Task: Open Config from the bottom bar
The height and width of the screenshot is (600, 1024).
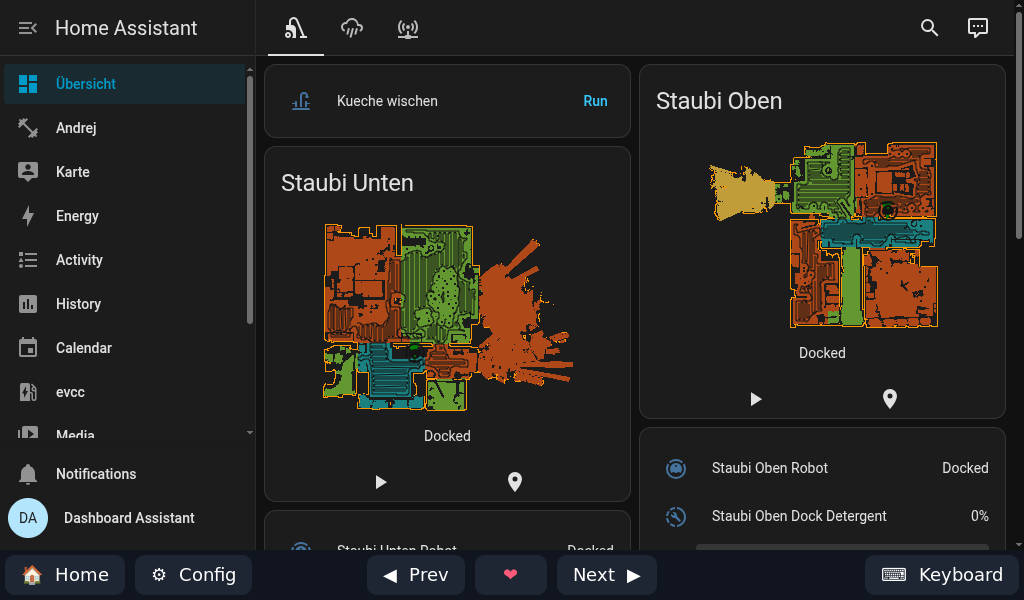Action: [x=193, y=575]
